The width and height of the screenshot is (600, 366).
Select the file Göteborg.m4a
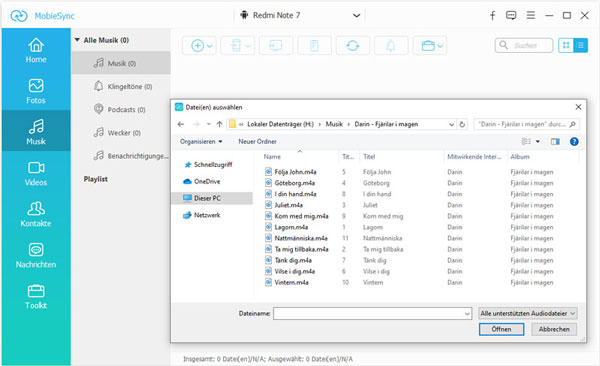pyautogui.click(x=294, y=183)
